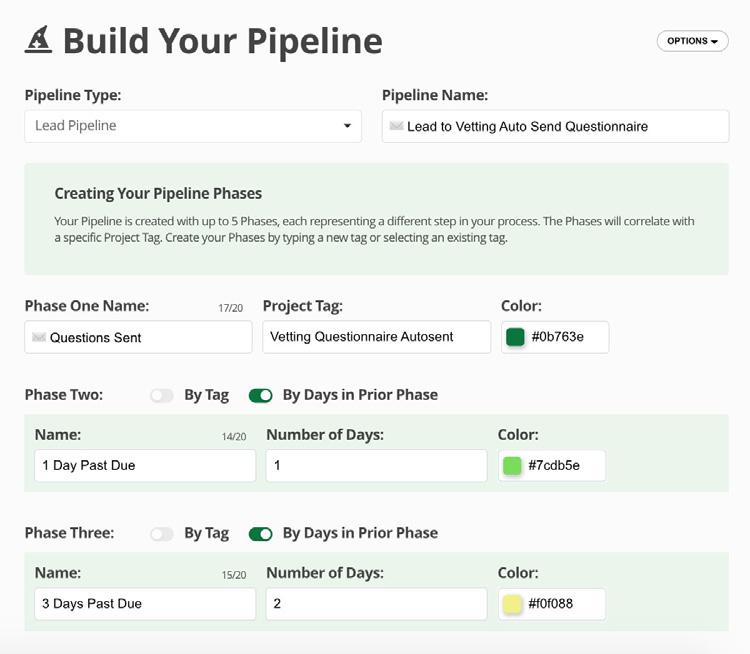Click the Phase Two Name field with 1 Day Past Due
Image resolution: width=750 pixels, height=654 pixels.
pos(145,466)
